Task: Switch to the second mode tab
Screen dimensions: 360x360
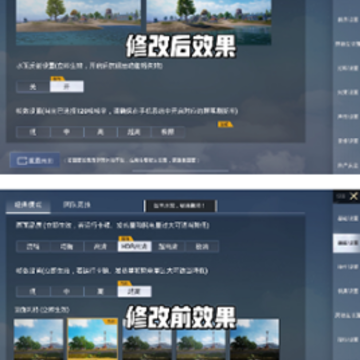Action: [x=77, y=205]
